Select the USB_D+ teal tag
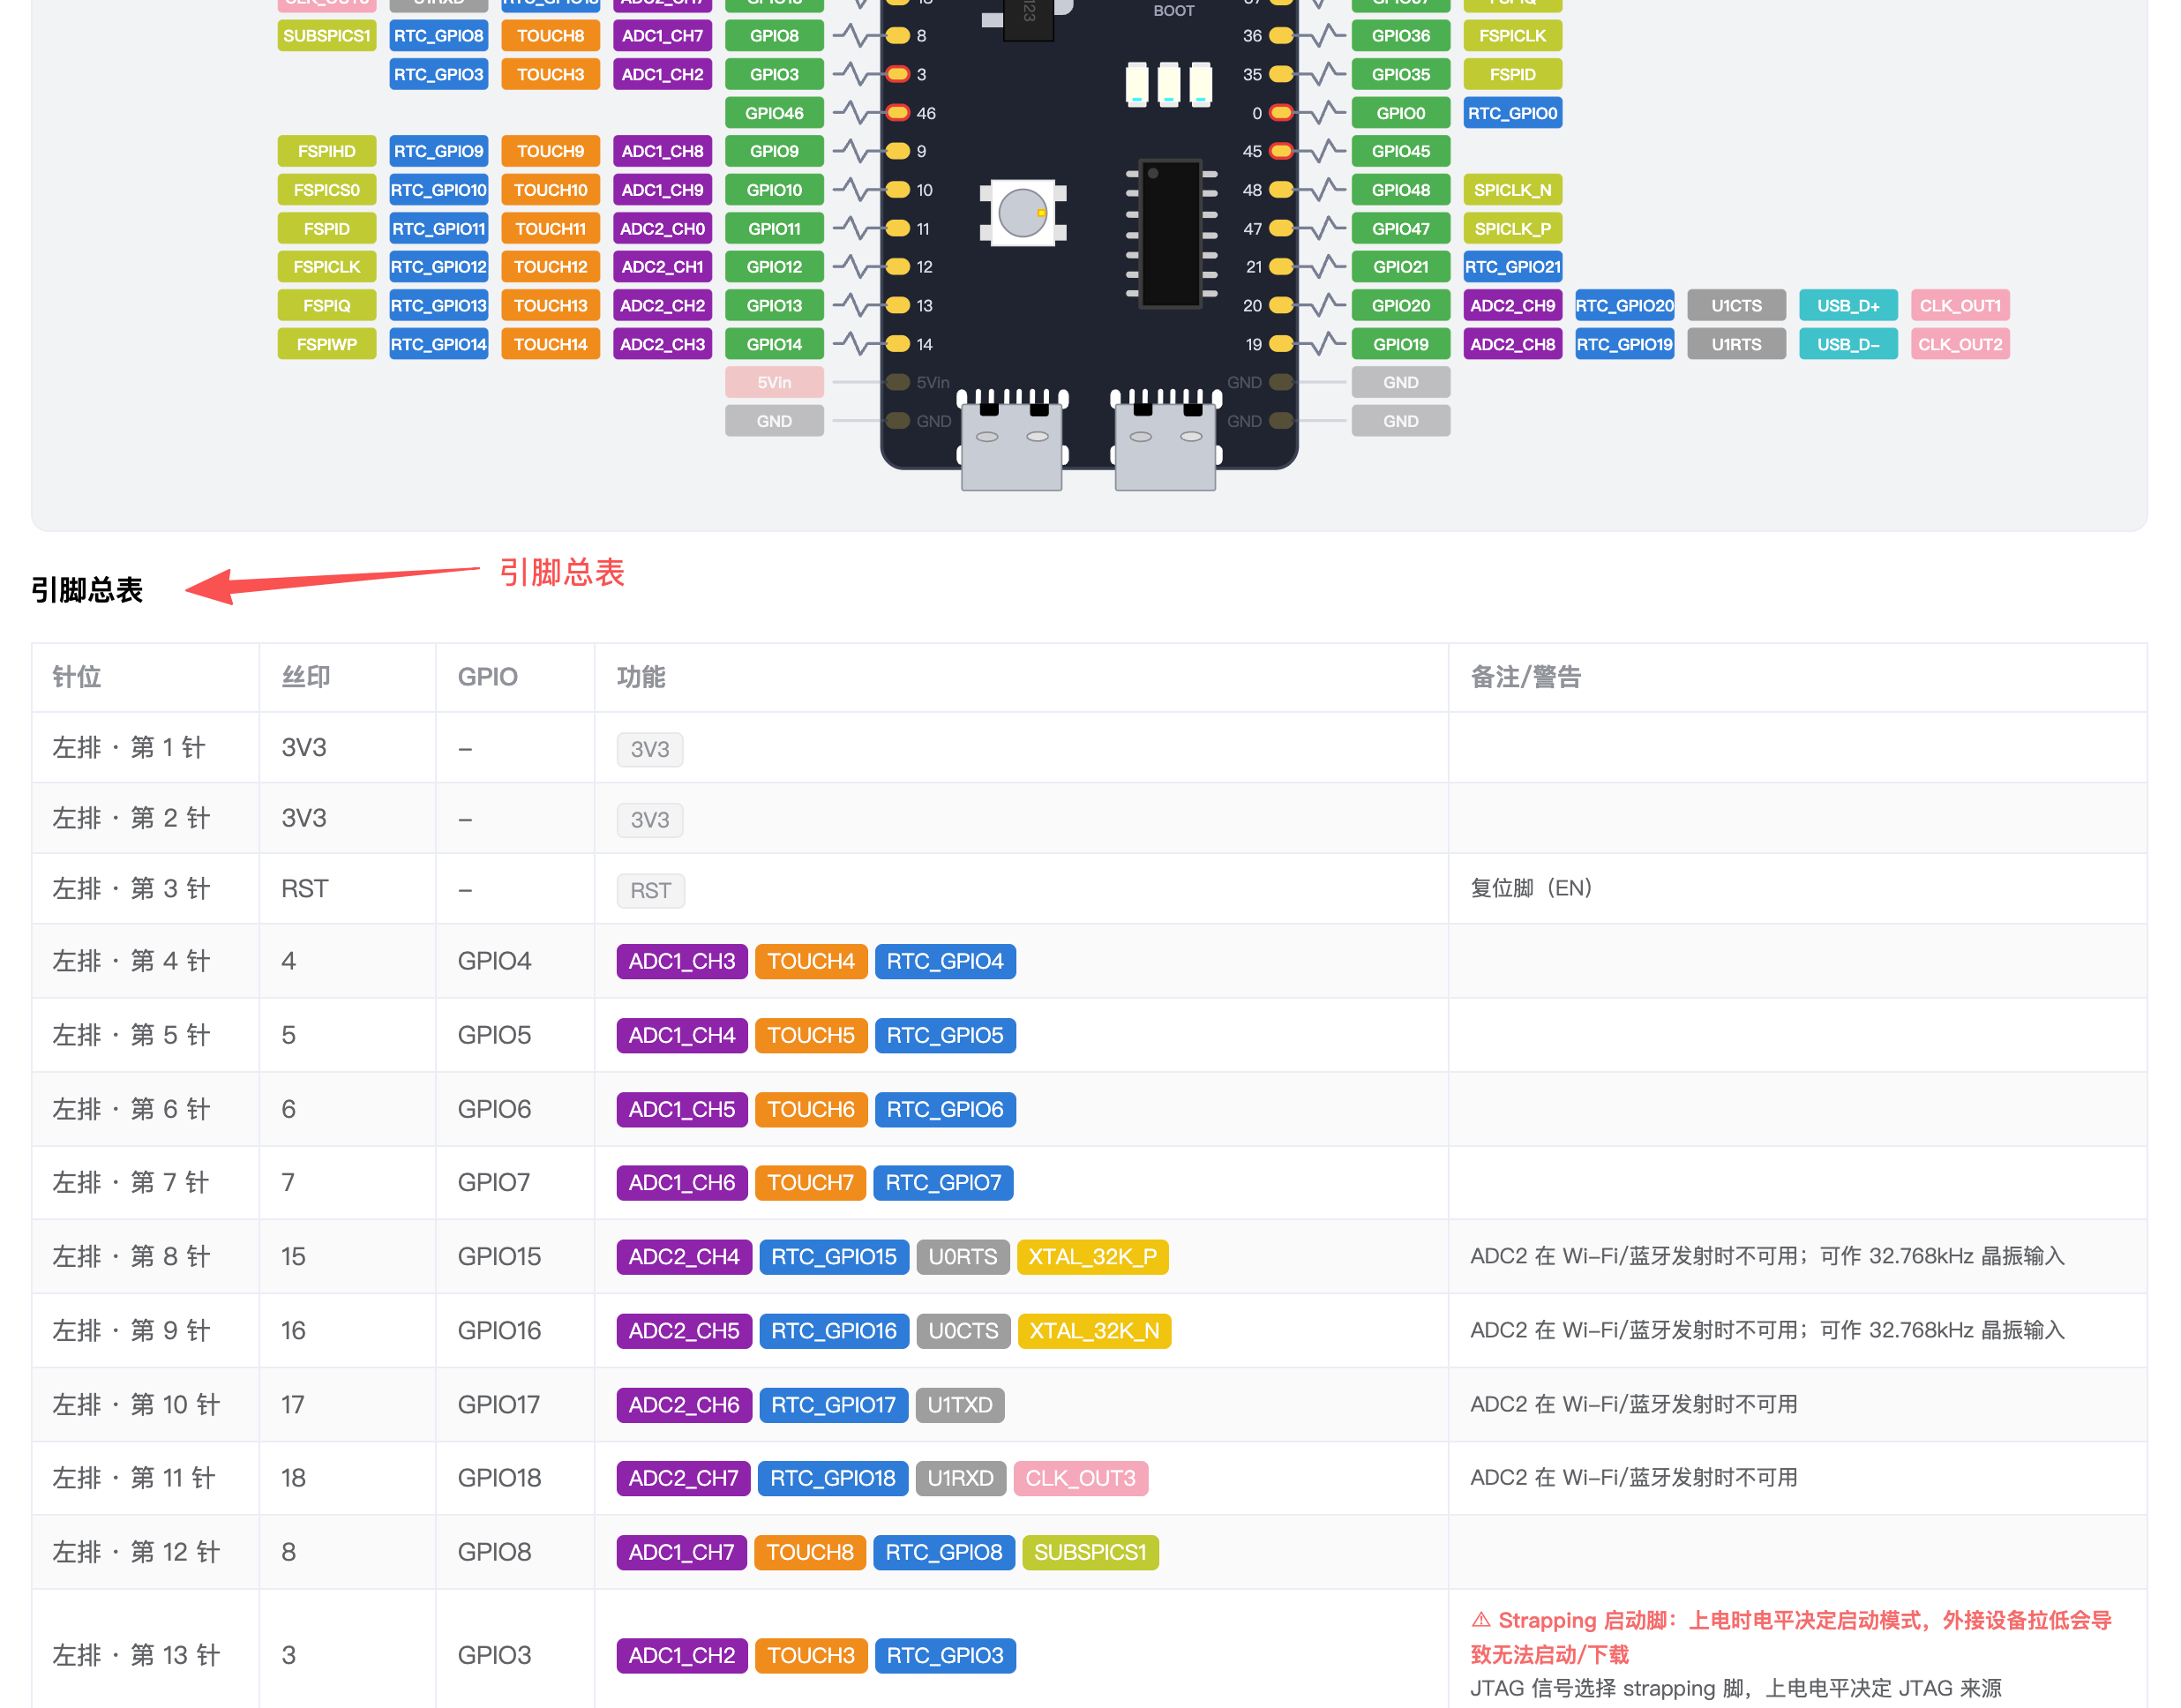Image resolution: width=2181 pixels, height=1708 pixels. click(x=1848, y=306)
